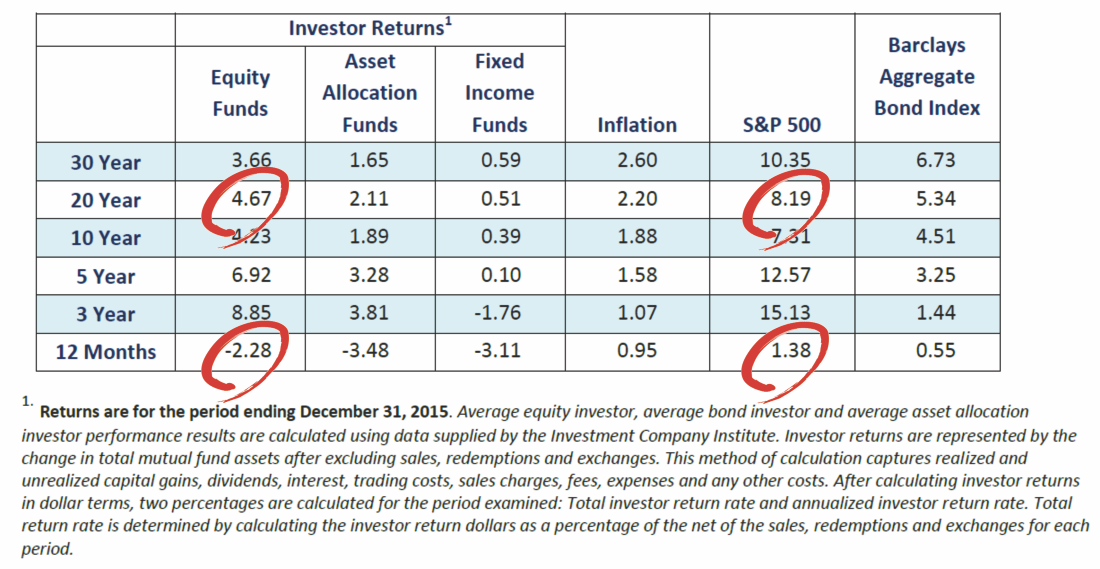The image size is (1100, 569).
Task: Click the 12 Months row label
Action: (105, 352)
